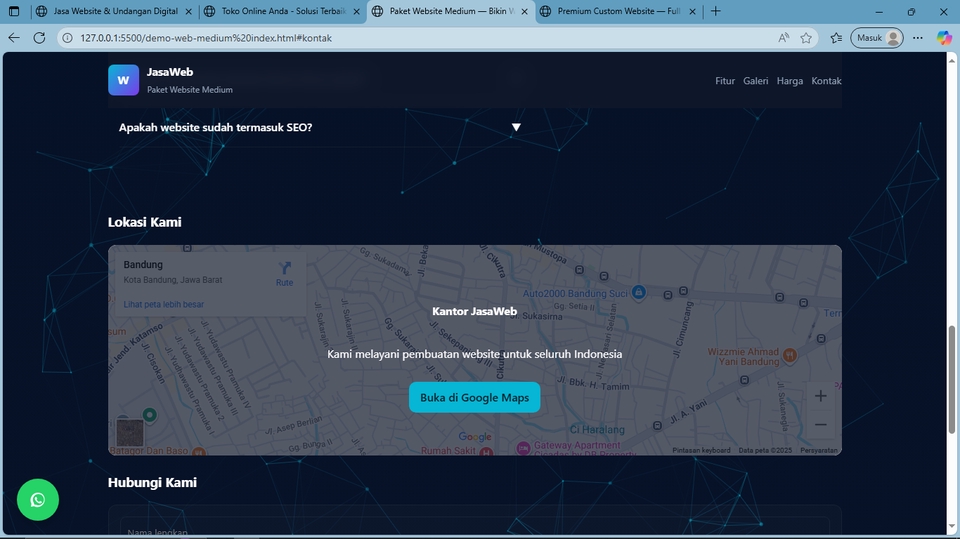Reload the page with the refresh icon
The height and width of the screenshot is (539, 960).
(x=39, y=38)
